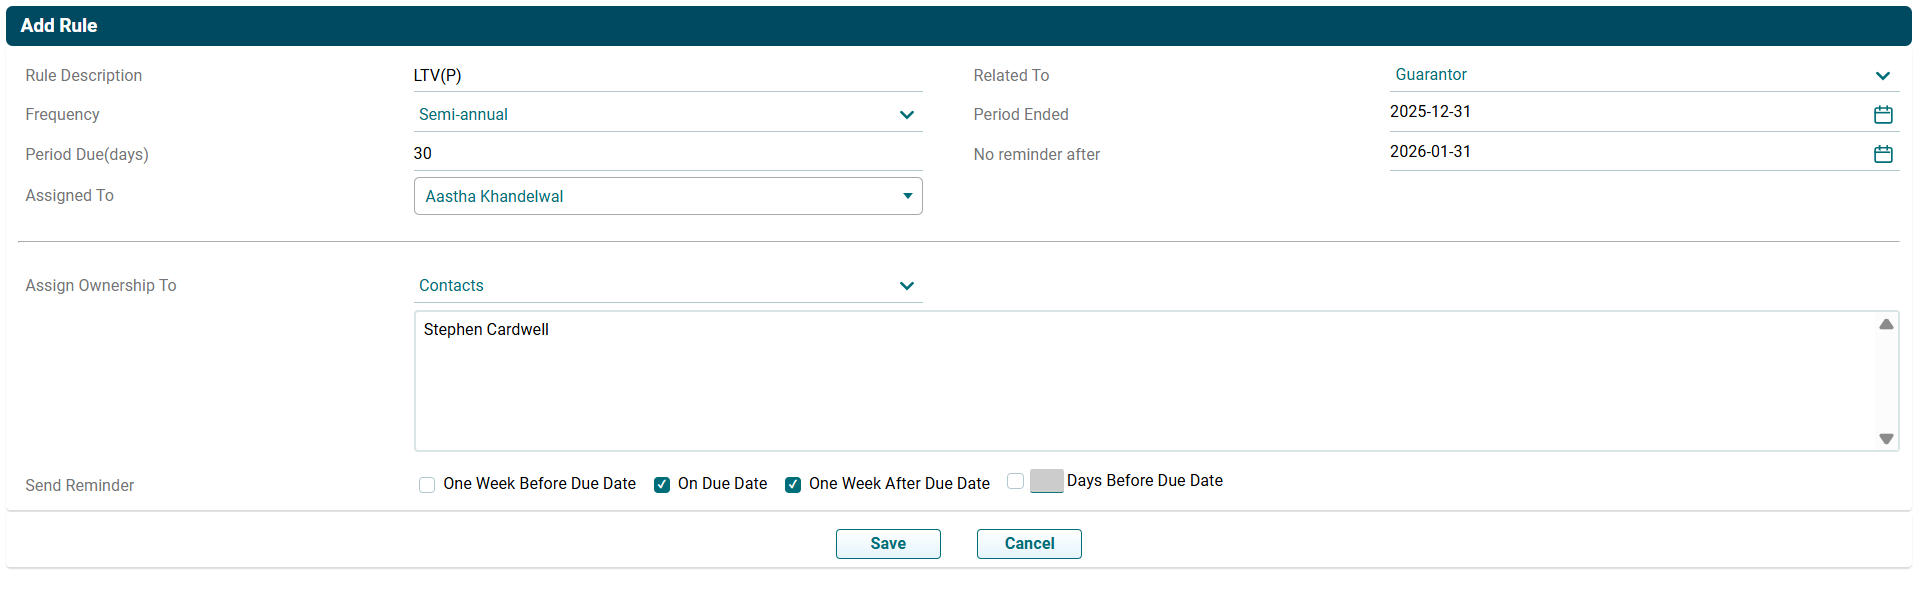Disable One Week After Due Date reminder
Viewport: 1917px width, 596px height.
tap(793, 485)
